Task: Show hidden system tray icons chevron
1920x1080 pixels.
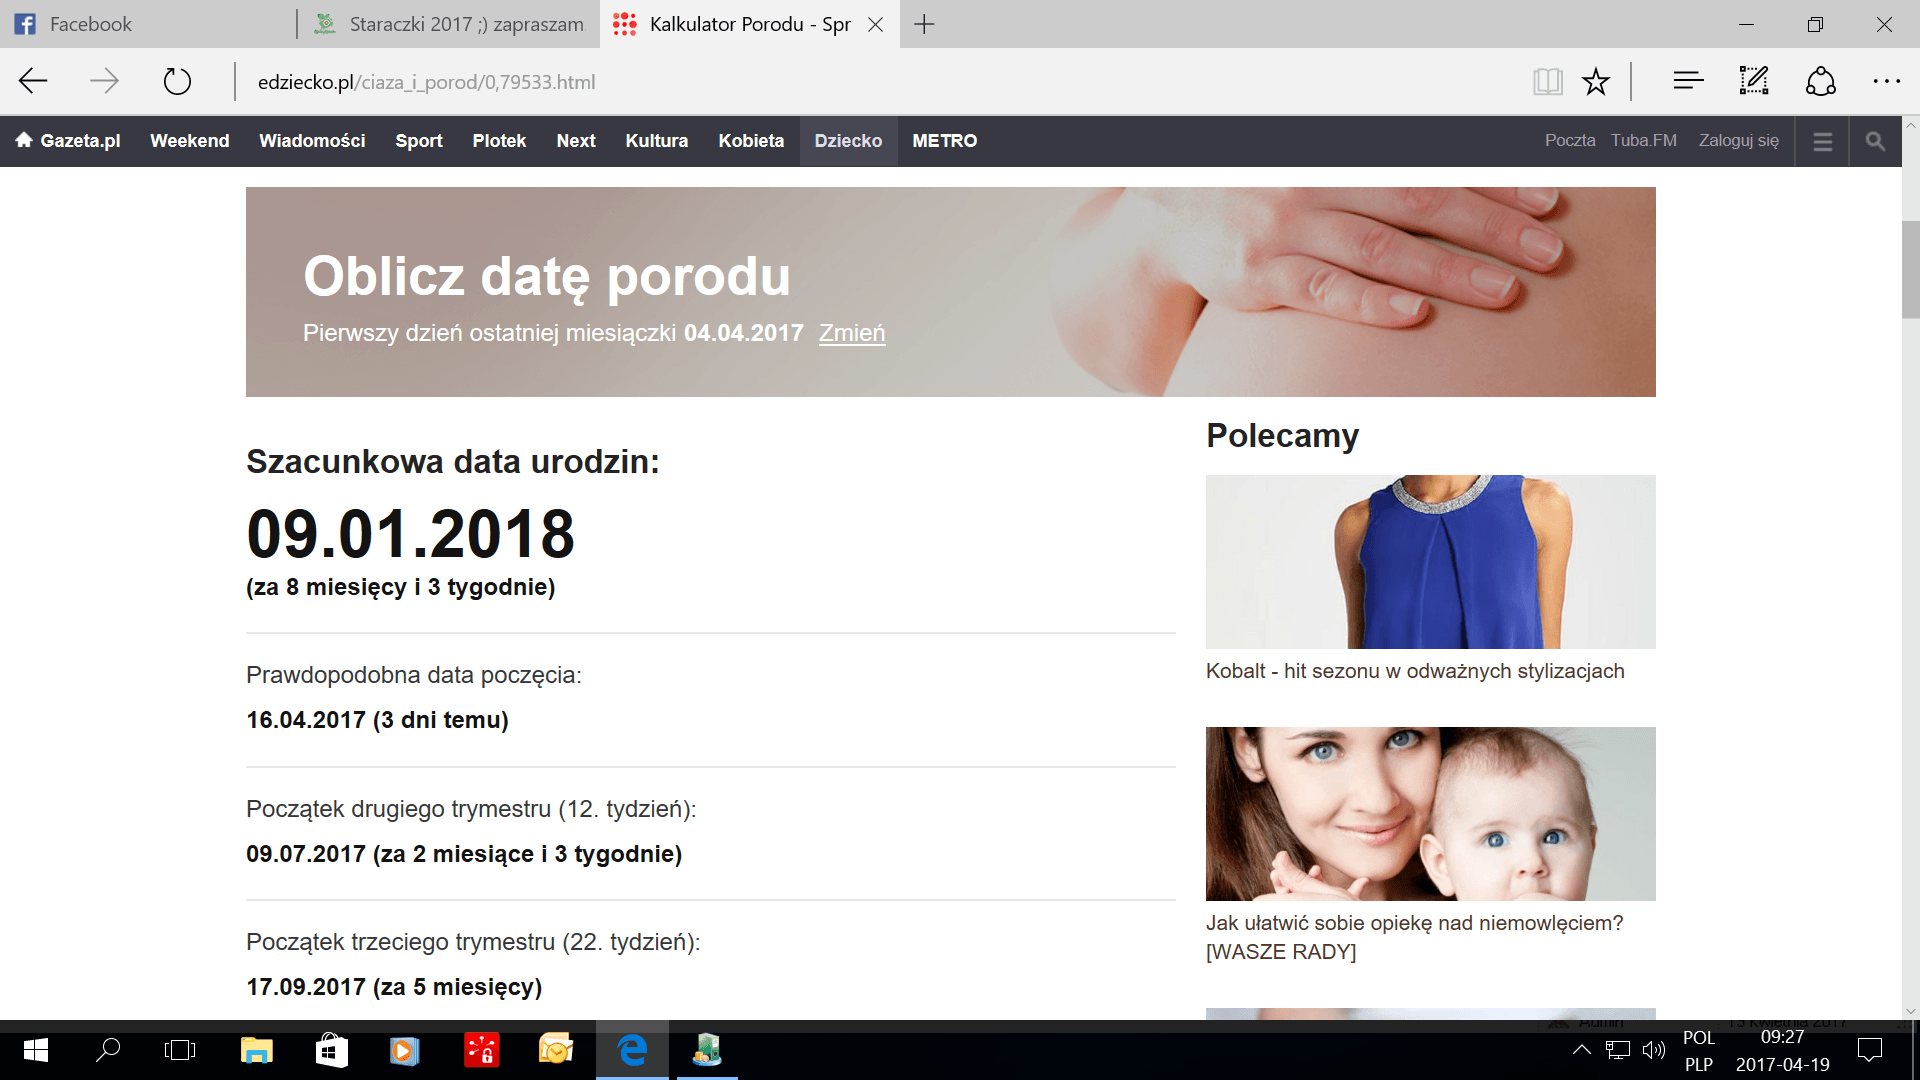Action: 1581,1050
